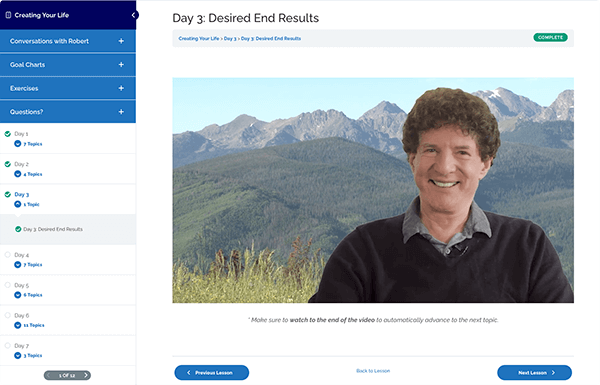Click '7 Topics' text under Day 1
600x385 pixels.
pos(33,144)
